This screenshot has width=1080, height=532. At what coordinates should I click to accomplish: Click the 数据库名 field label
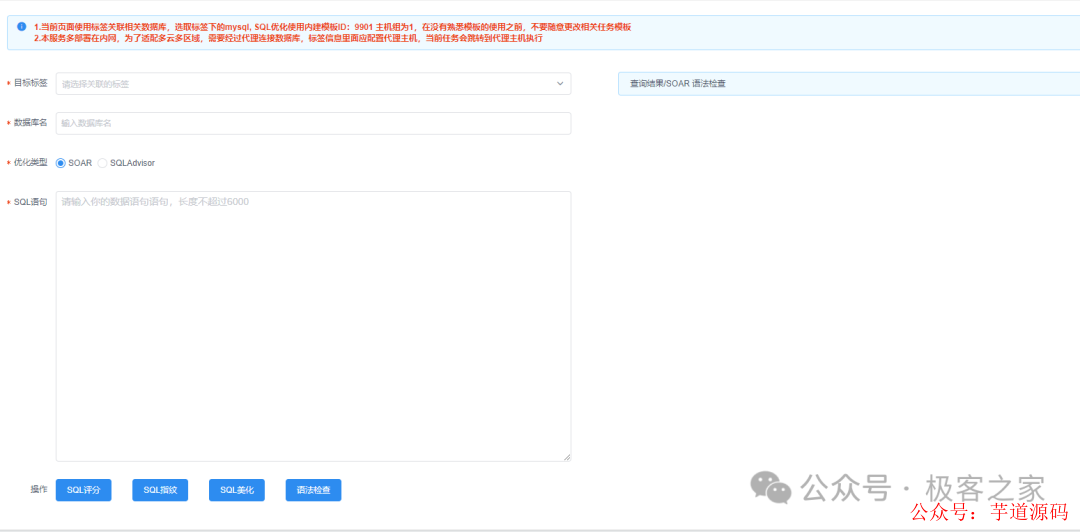(30, 123)
